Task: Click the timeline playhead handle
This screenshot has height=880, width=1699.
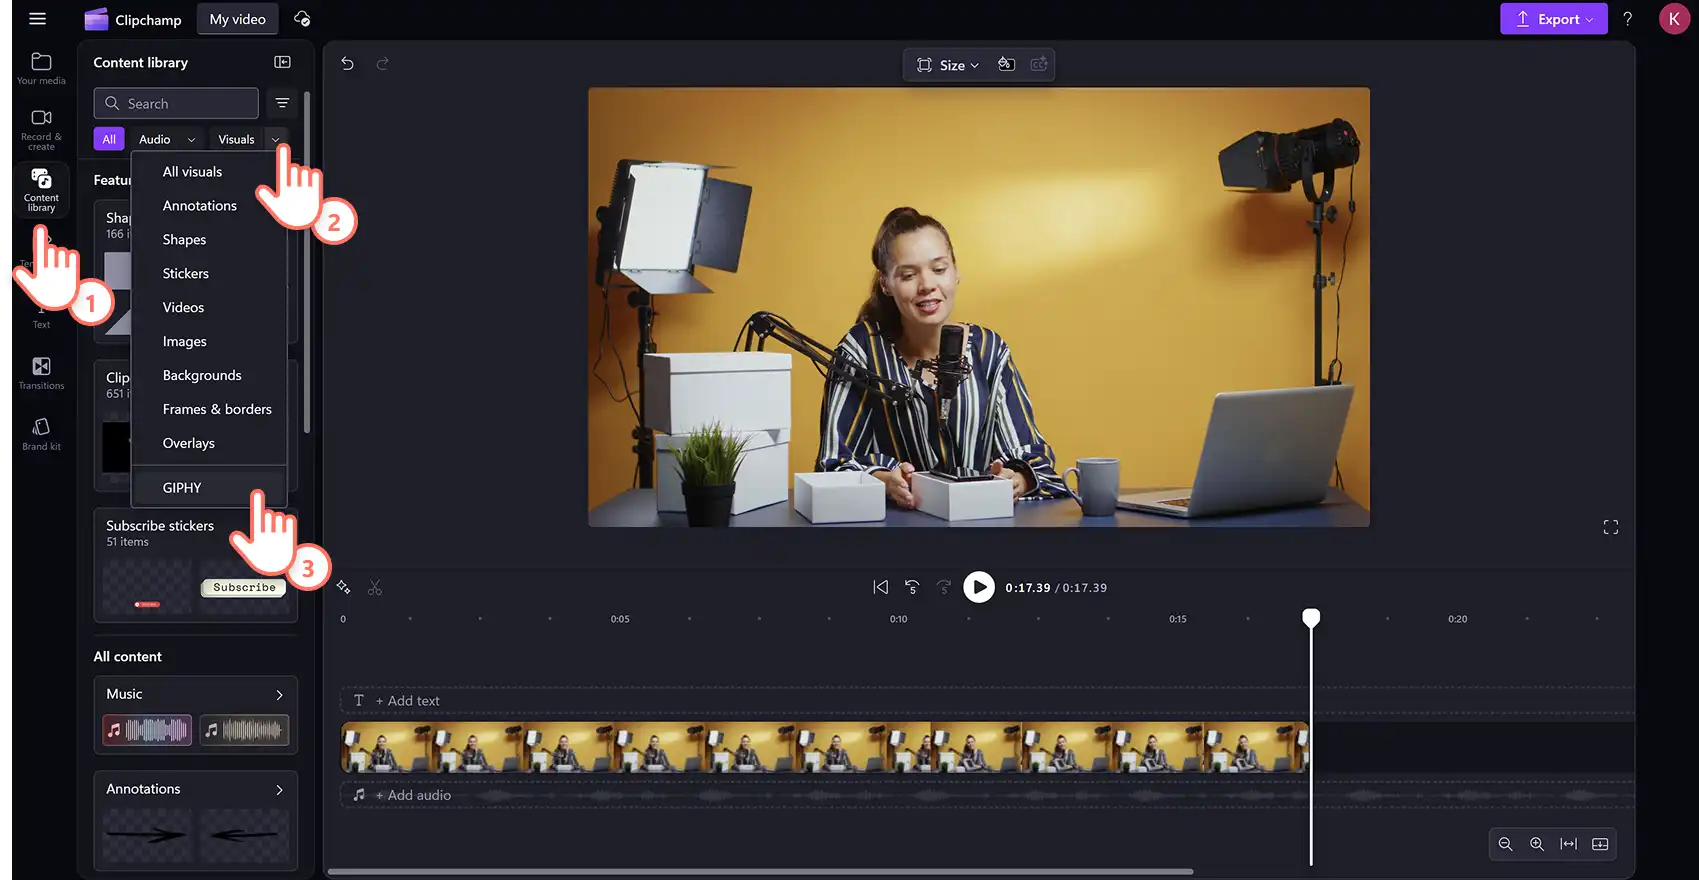Action: click(x=1311, y=618)
